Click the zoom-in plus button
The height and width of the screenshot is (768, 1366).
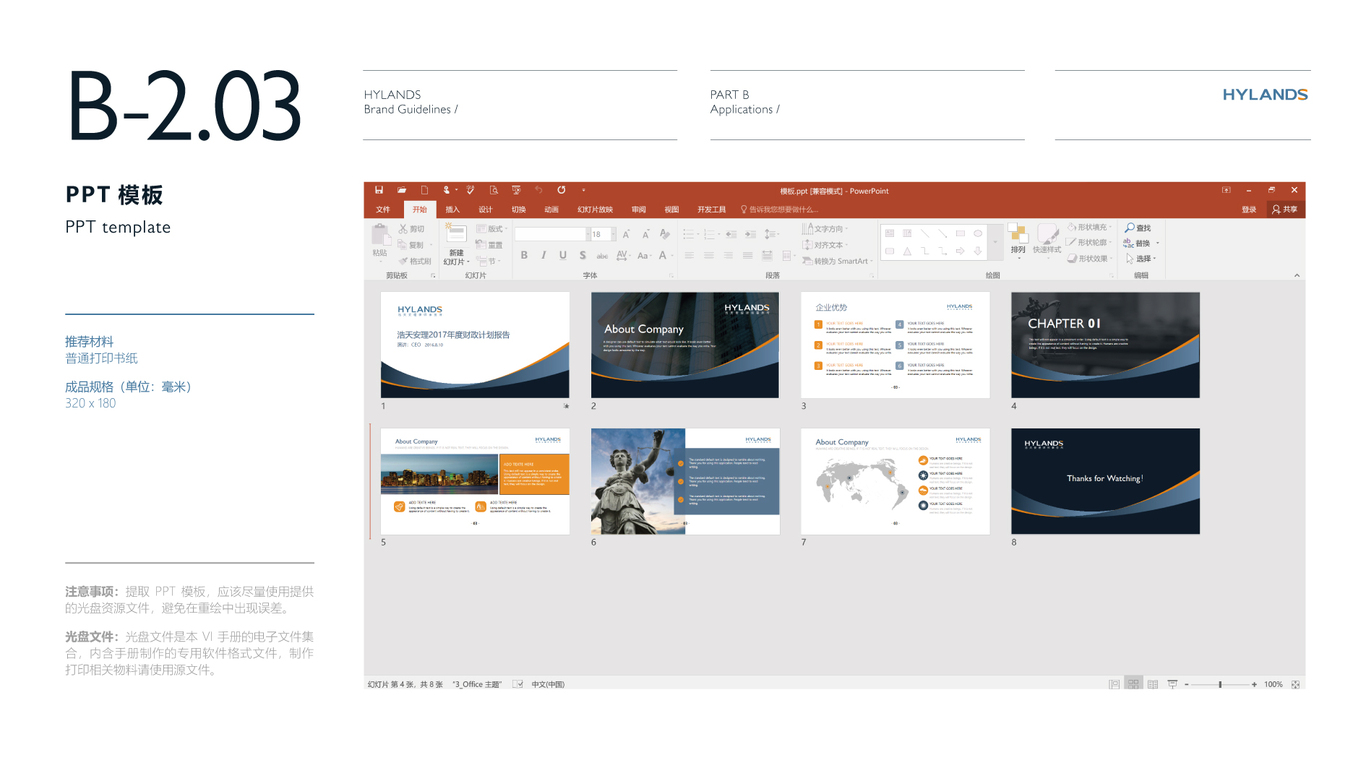[x=1254, y=684]
